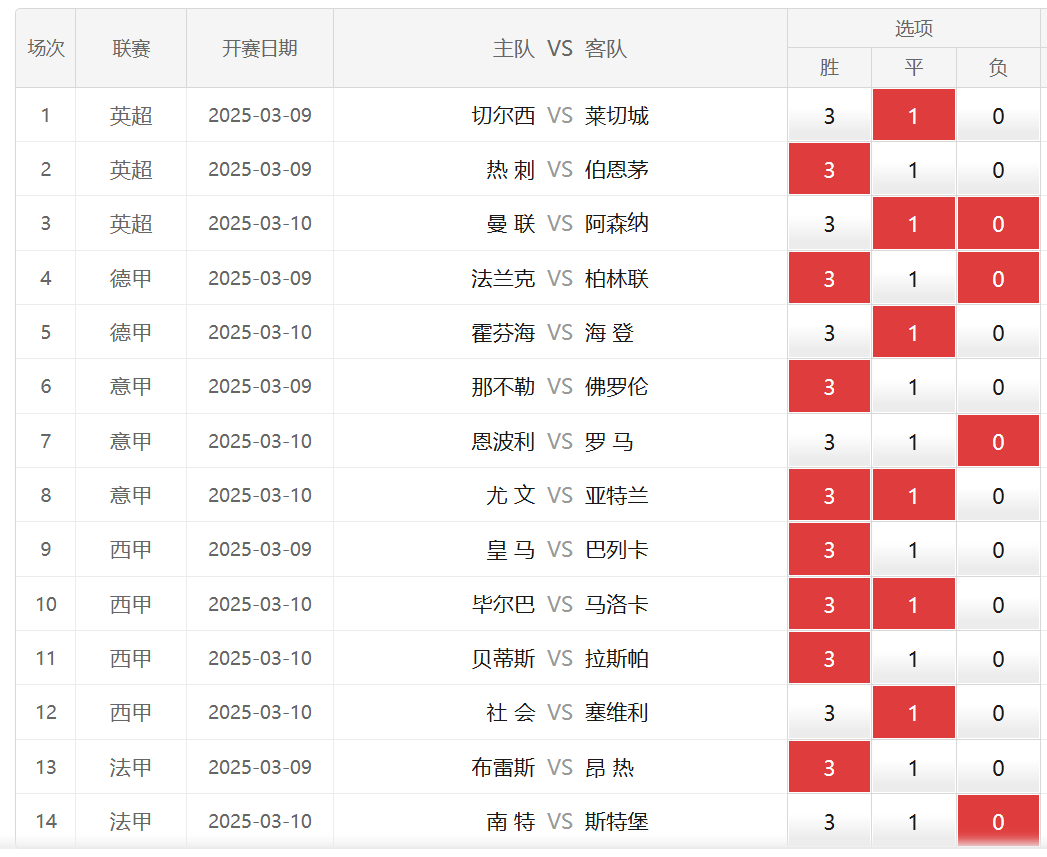Click the 胜 column sub-header

[x=829, y=67]
